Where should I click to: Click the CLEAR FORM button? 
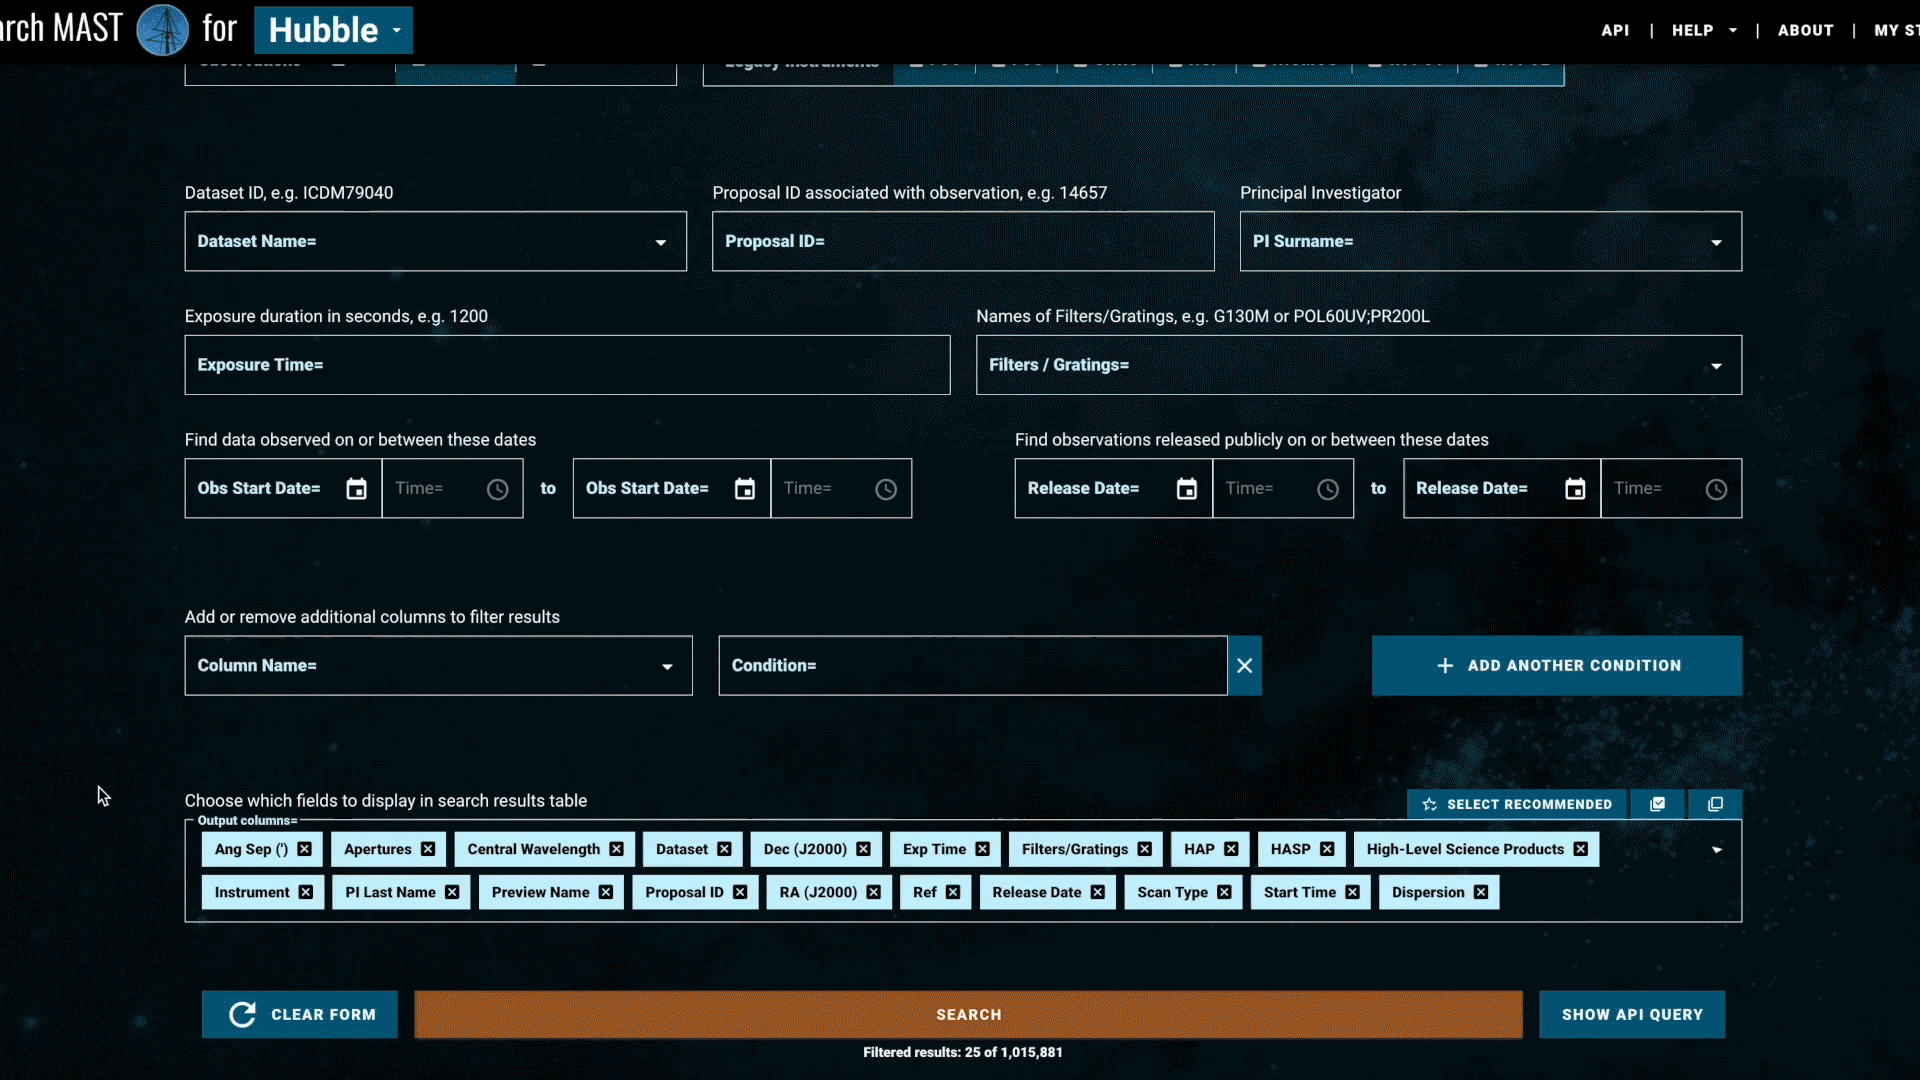tap(300, 1014)
